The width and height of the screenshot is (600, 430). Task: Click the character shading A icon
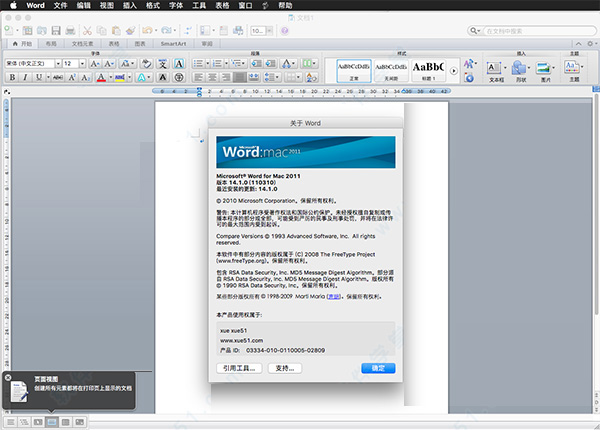tap(163, 77)
